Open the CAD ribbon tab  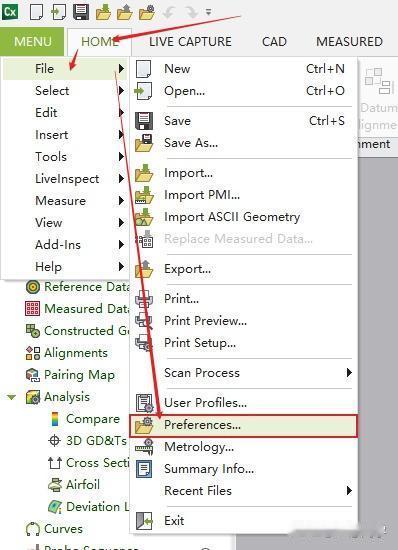pos(274,42)
